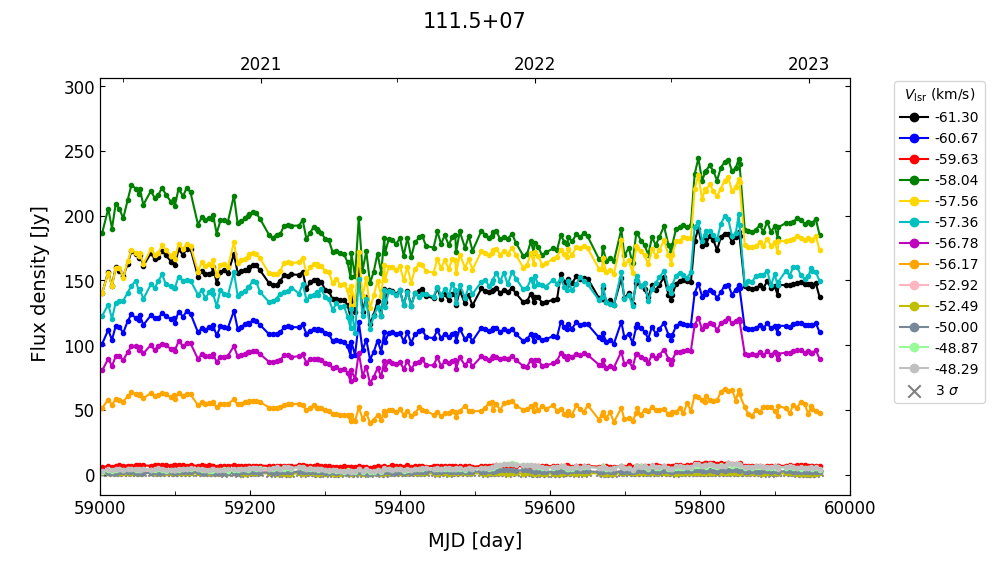Pick the magenta -56.78 legend marker
Image resolution: width=1000 pixels, height=562 pixels.
914,243
